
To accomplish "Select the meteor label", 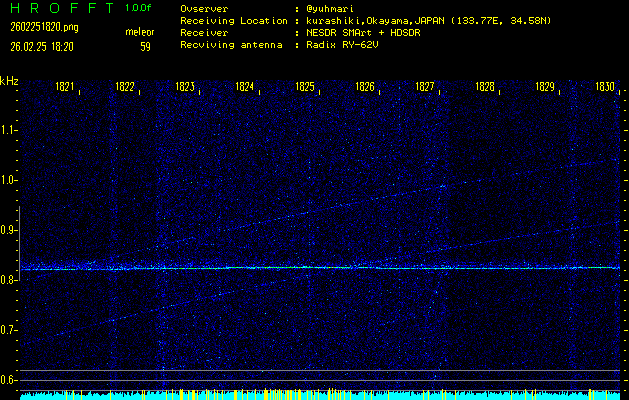I will 140,31.
